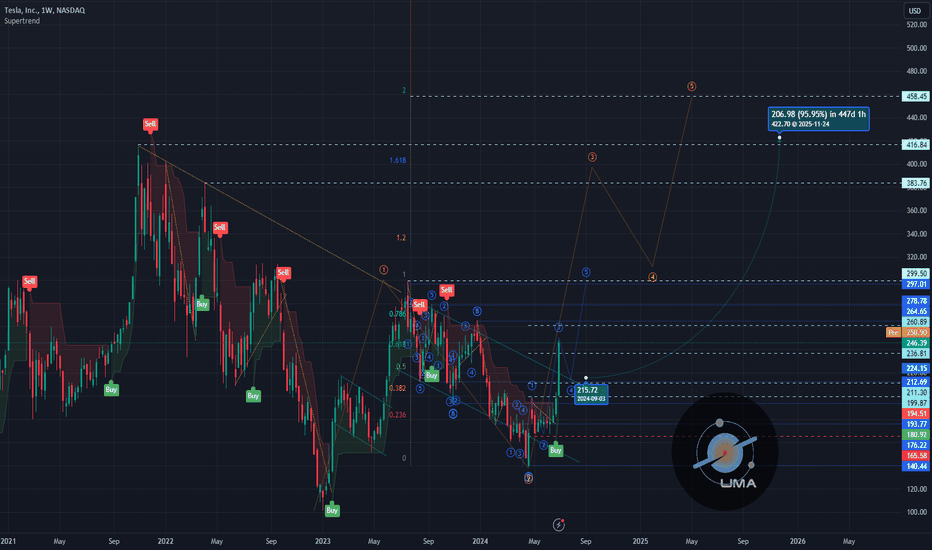The image size is (932, 550).
Task: Click the 1.2 Fibonacci level label
Action: point(401,238)
